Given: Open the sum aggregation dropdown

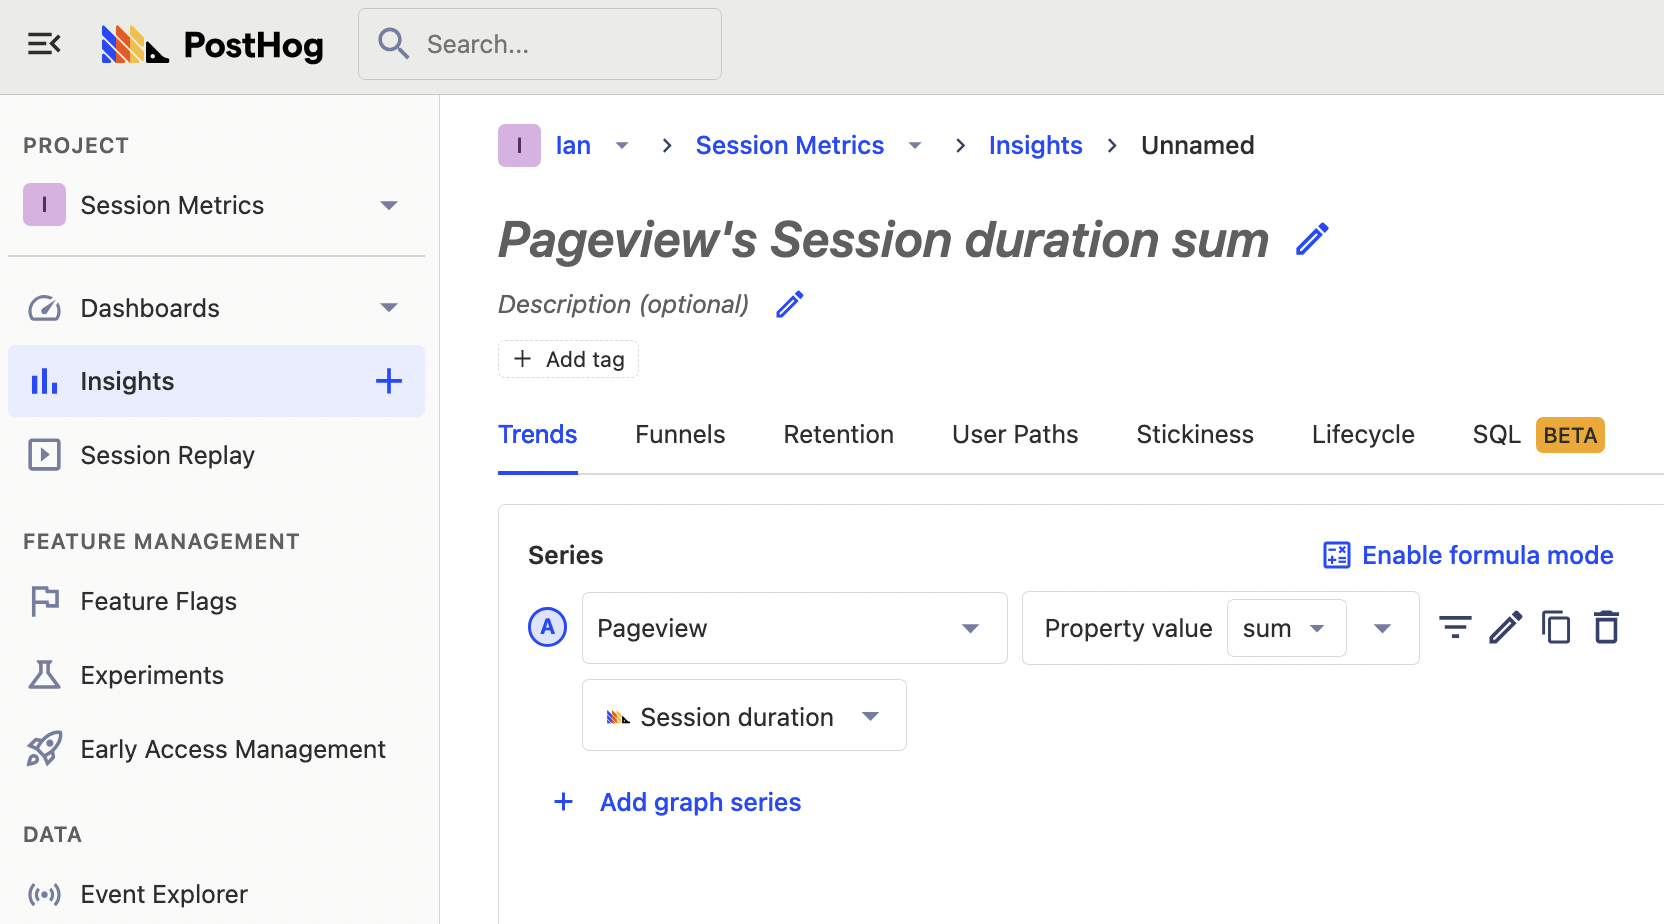Looking at the screenshot, I should [x=1286, y=627].
